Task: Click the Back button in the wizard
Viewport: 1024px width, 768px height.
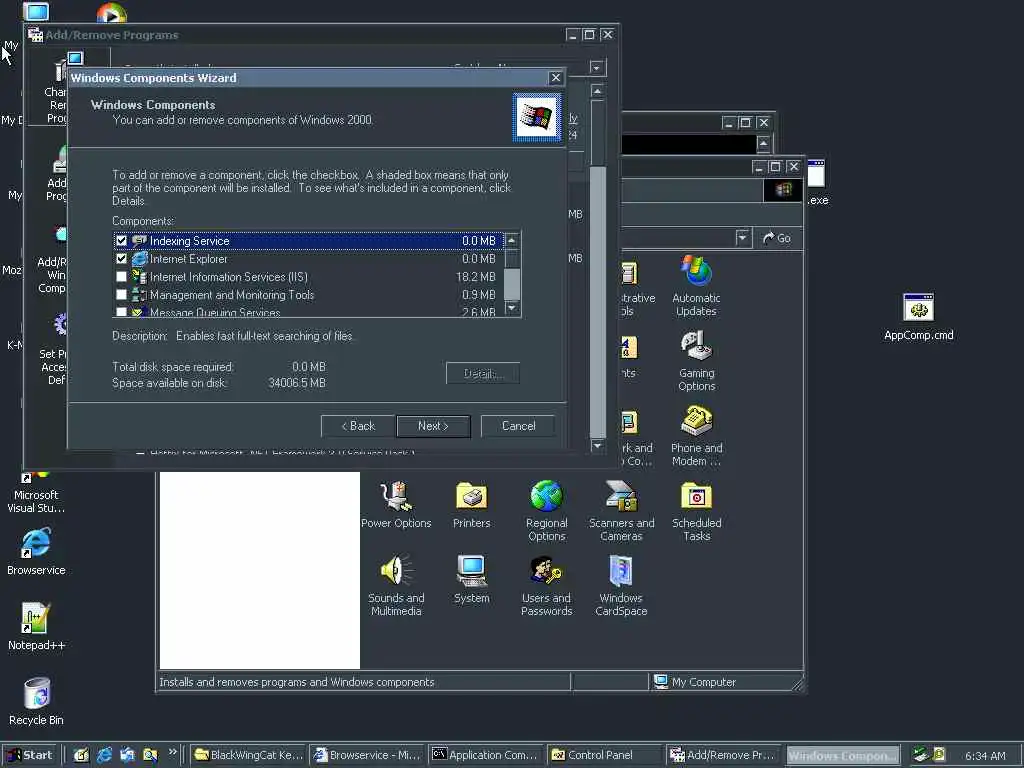Action: 359,426
